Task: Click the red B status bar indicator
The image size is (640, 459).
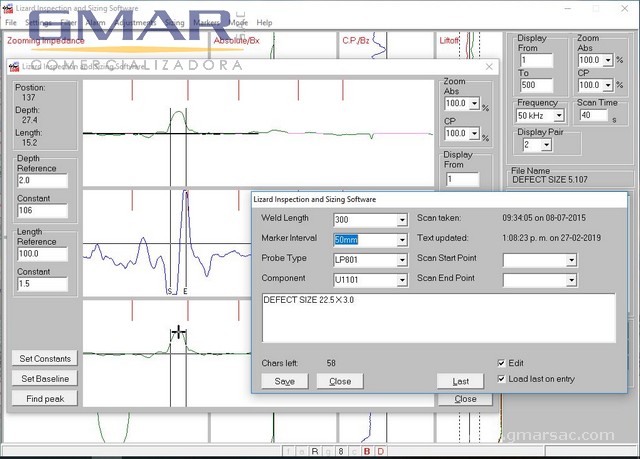Action: pyautogui.click(x=367, y=451)
